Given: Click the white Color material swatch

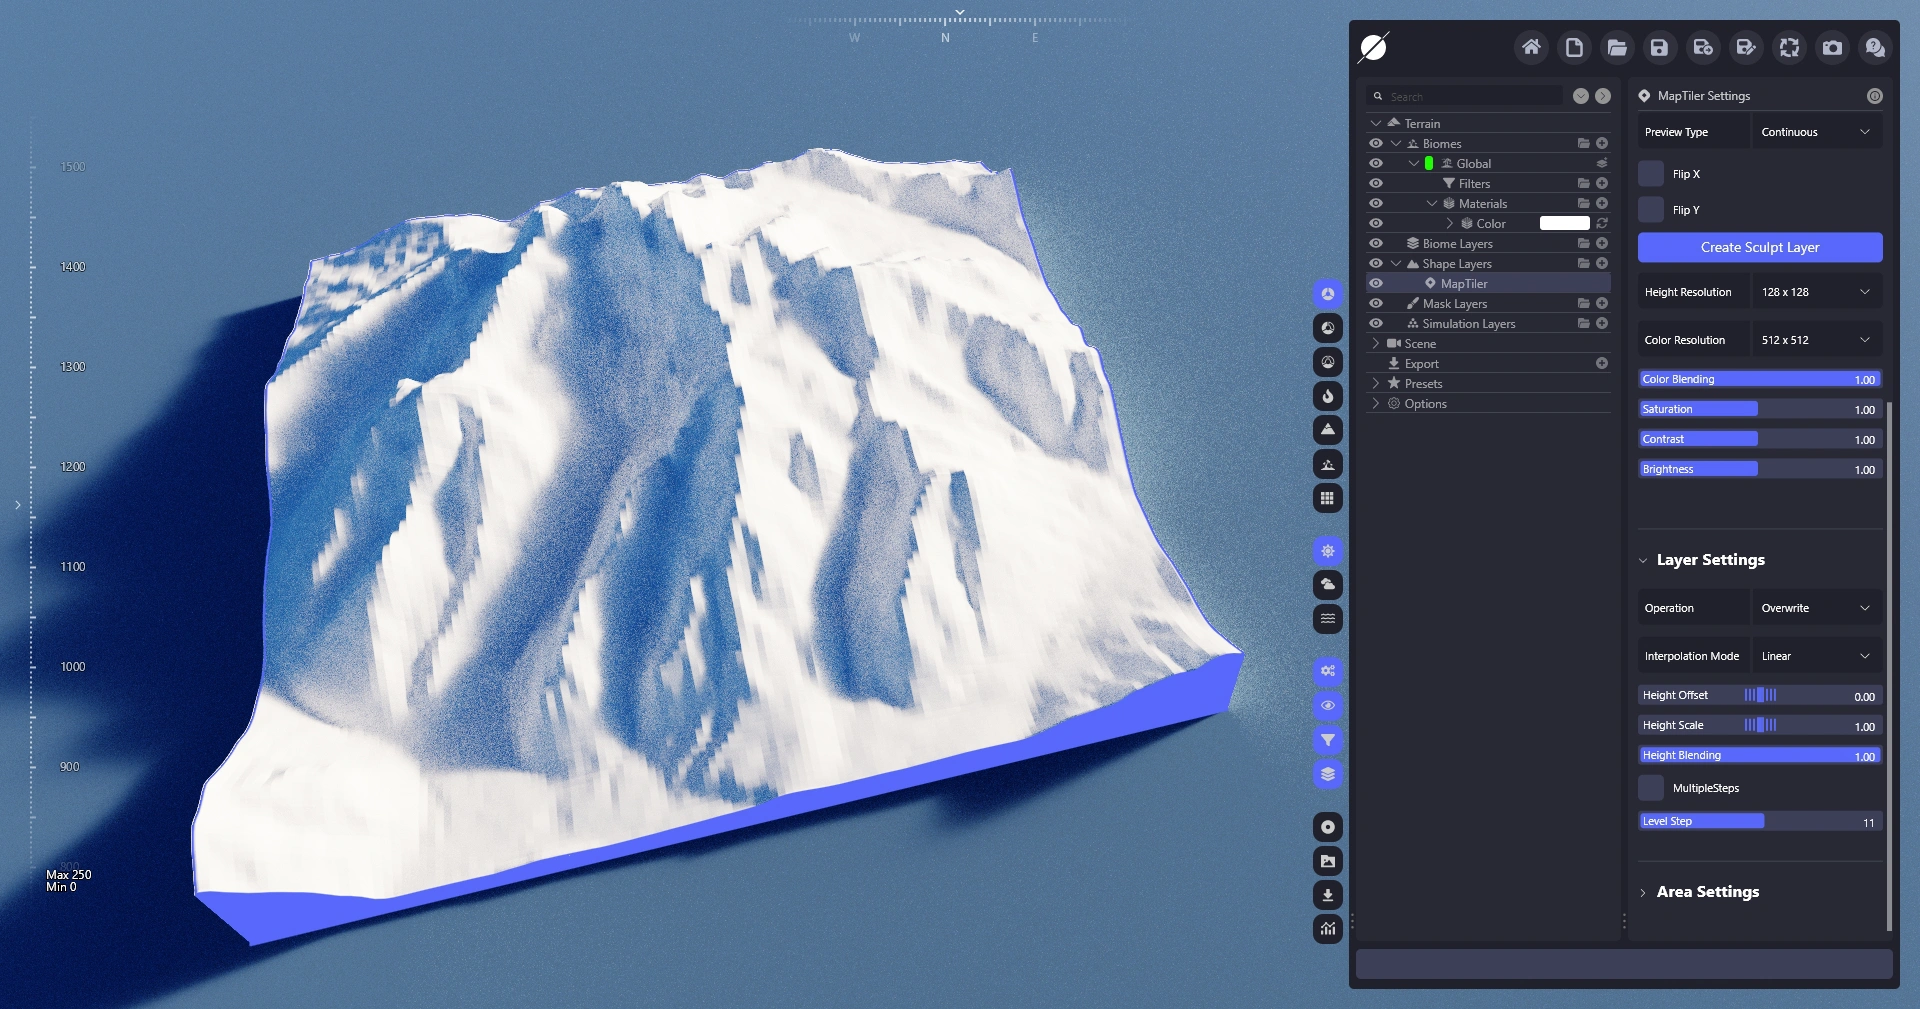Looking at the screenshot, I should coord(1564,223).
